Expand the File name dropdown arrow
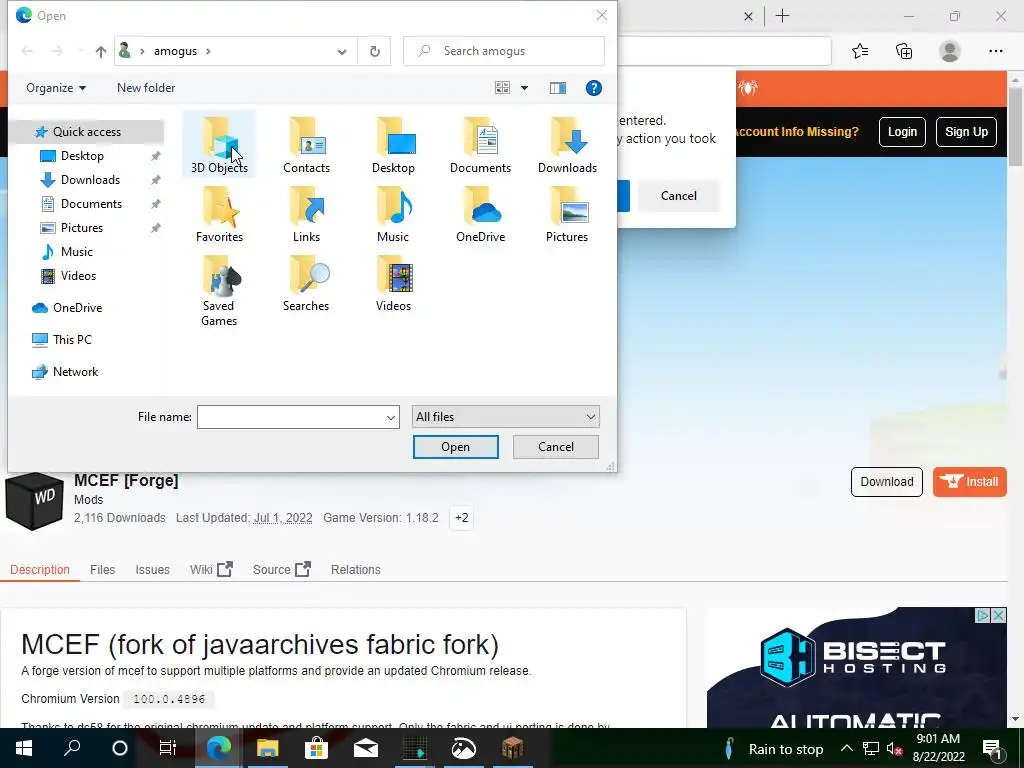The height and width of the screenshot is (768, 1024). 391,417
